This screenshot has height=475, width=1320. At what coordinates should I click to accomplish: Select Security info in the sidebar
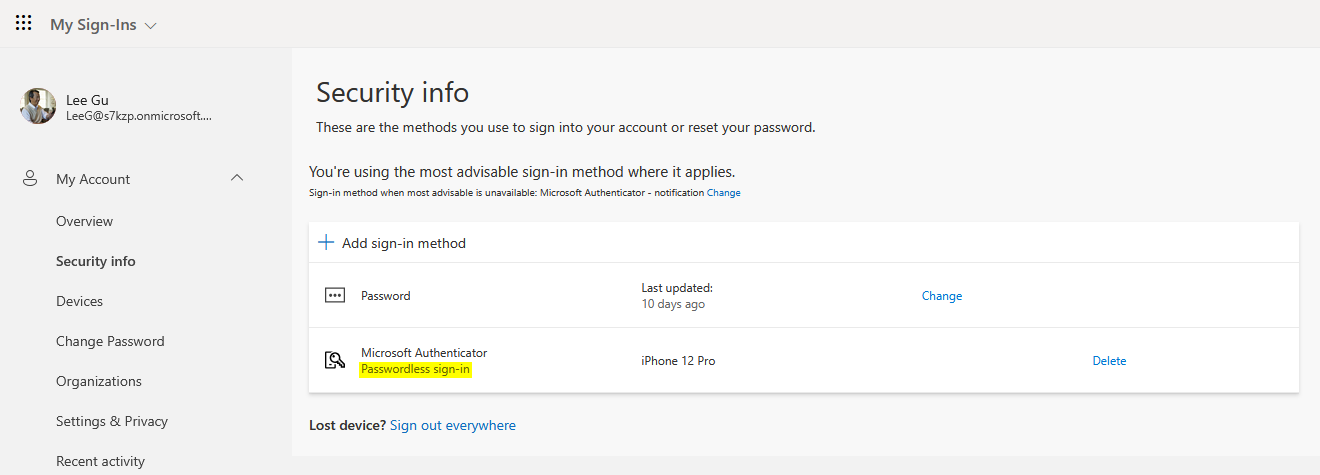tap(96, 261)
